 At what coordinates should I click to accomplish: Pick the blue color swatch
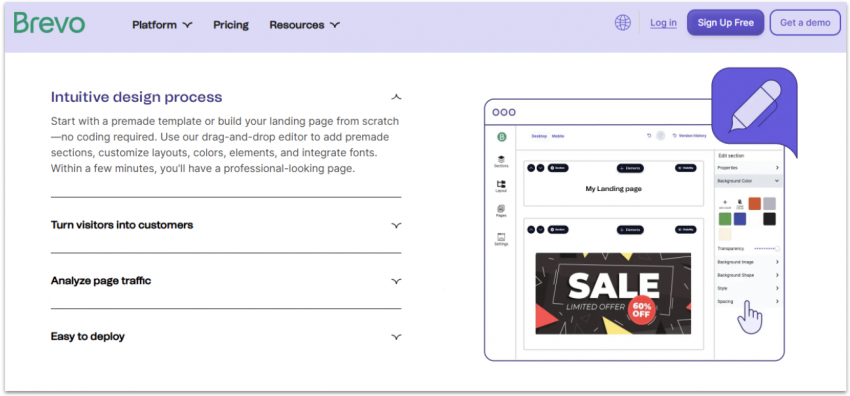pos(740,219)
